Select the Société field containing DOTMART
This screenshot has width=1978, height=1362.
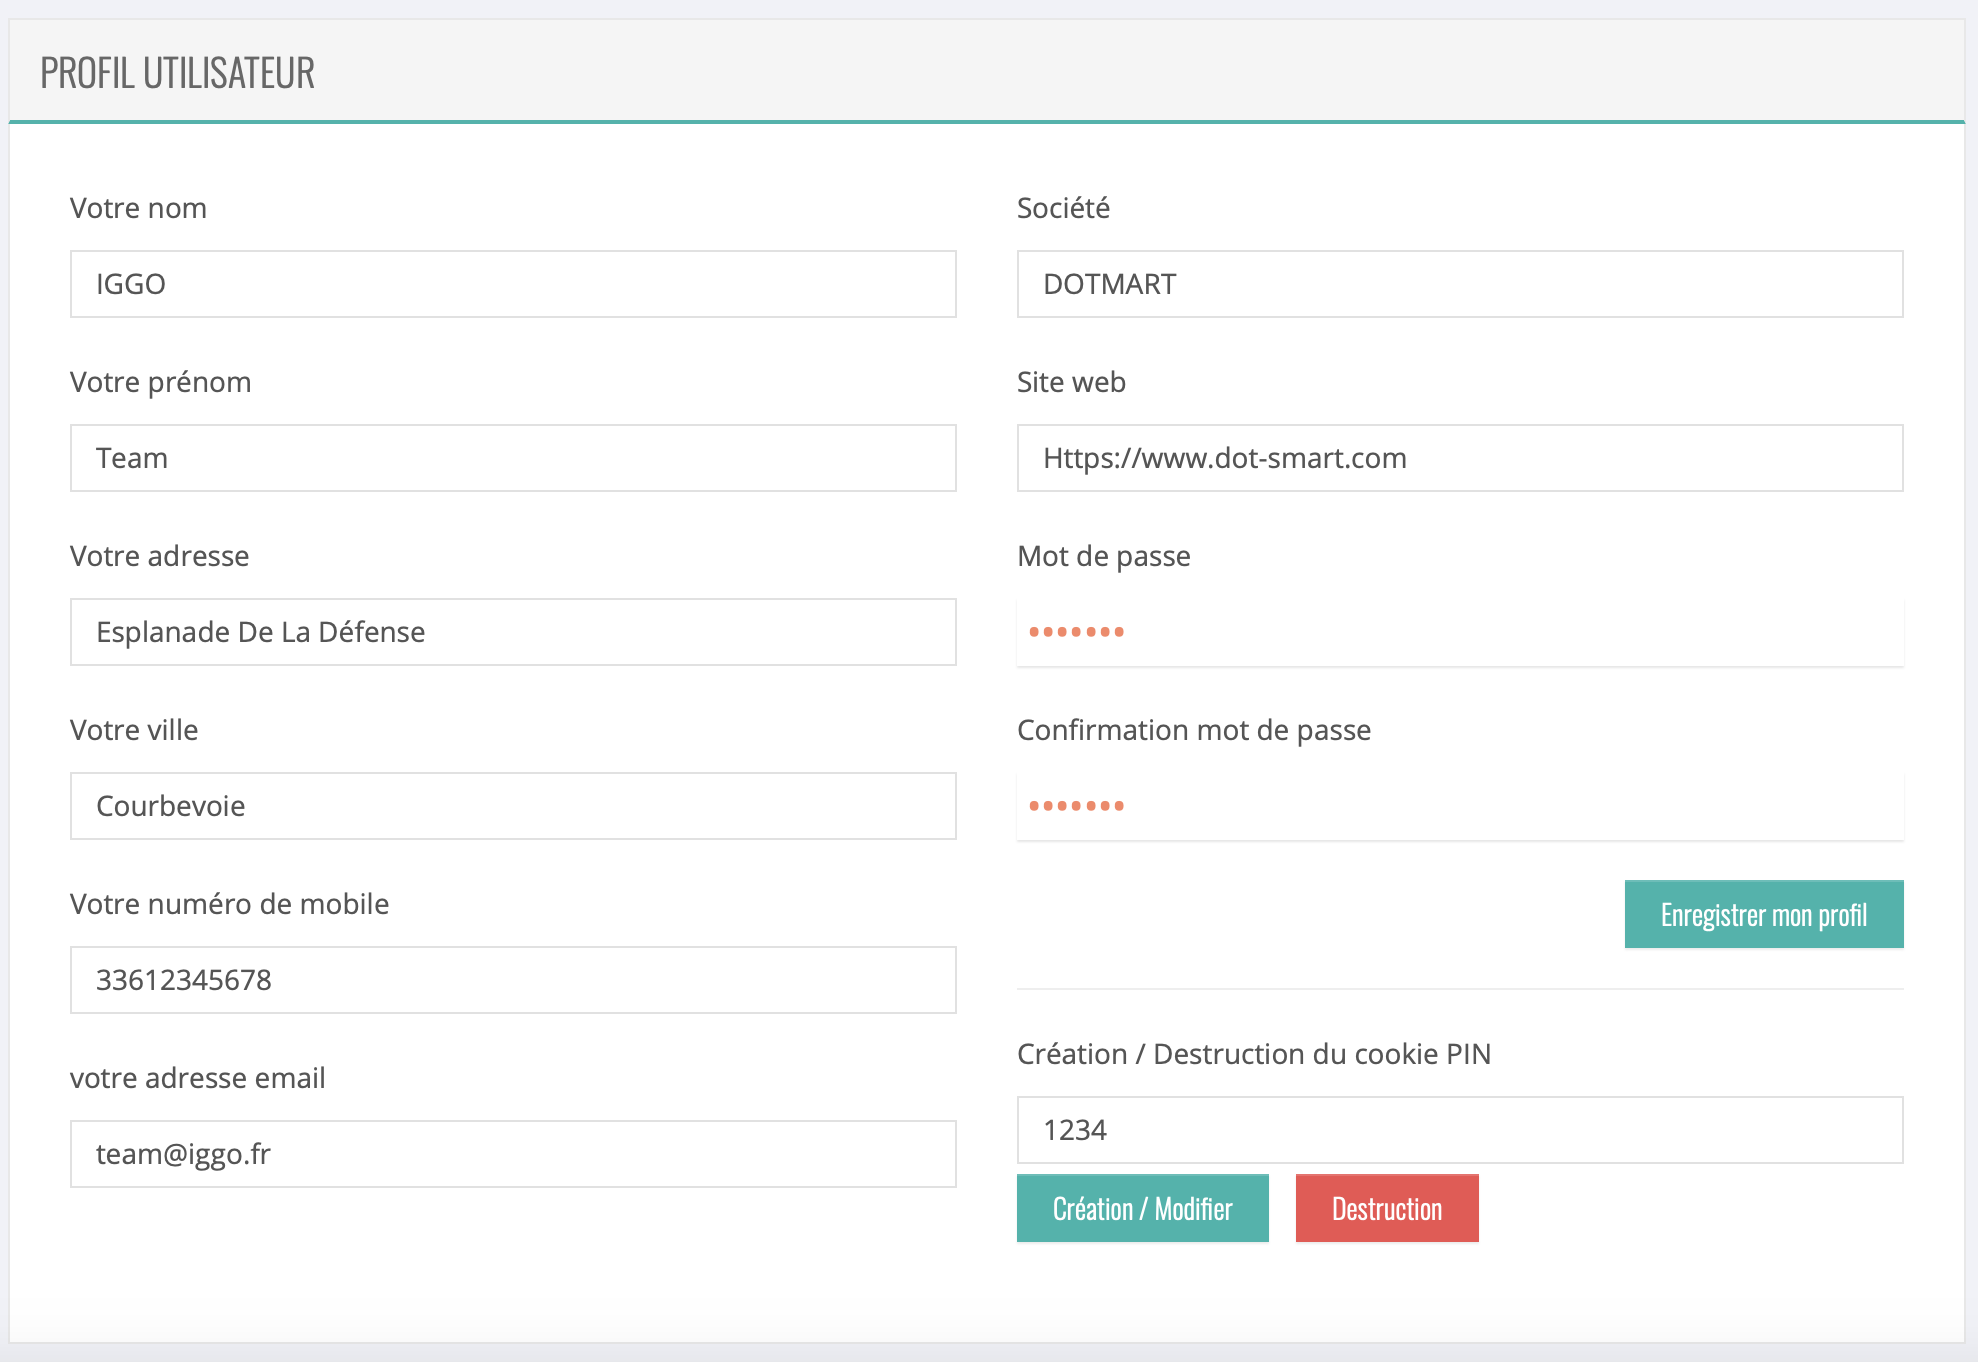pyautogui.click(x=1459, y=284)
